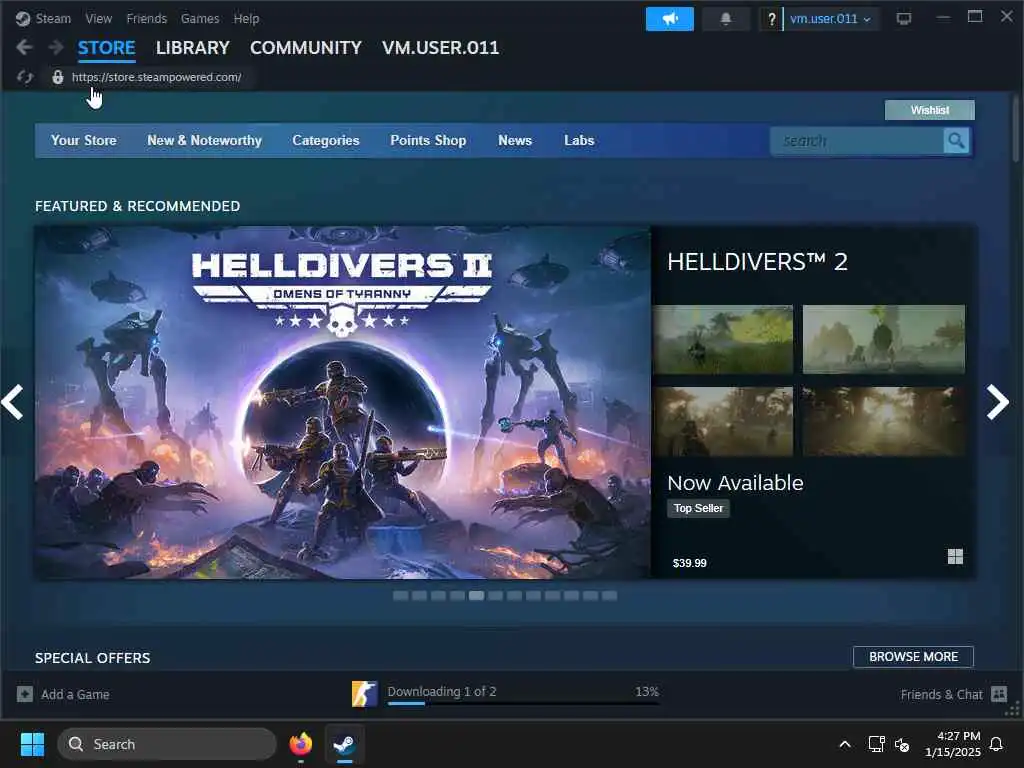Screen dimensions: 1024x768
Task: Reload the store page with the refresh icon
Action: pyautogui.click(x=25, y=77)
